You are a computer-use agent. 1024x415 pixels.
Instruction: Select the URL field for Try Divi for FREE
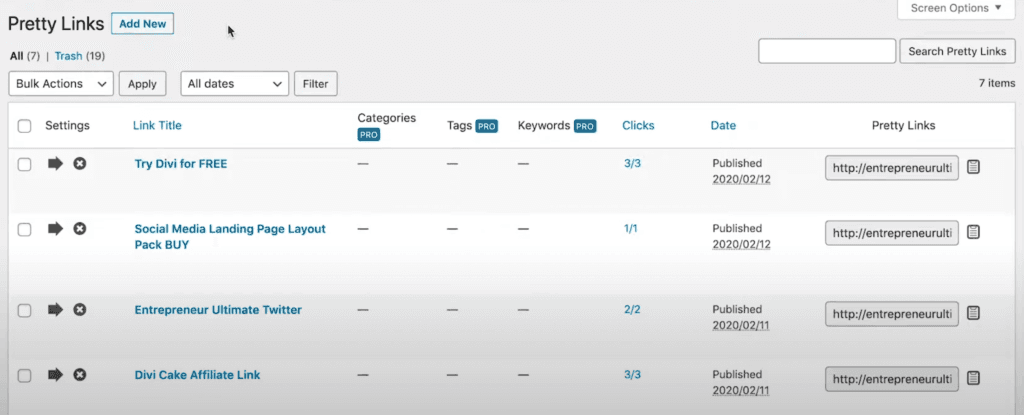tap(892, 167)
